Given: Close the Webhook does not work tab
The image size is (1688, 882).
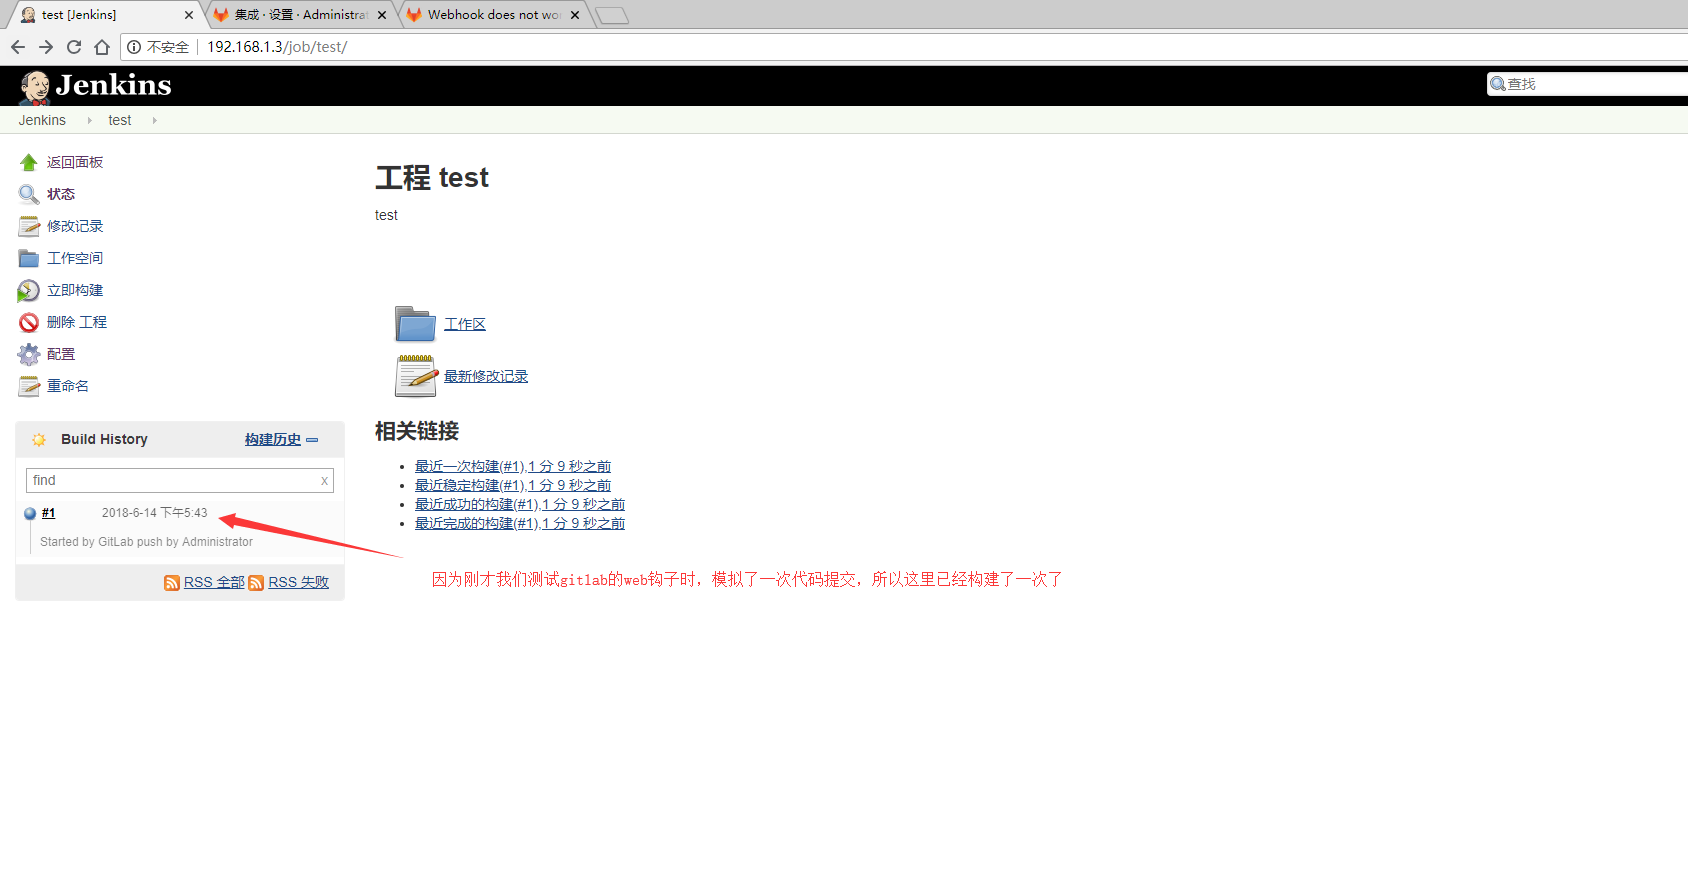Looking at the screenshot, I should pyautogui.click(x=575, y=15).
